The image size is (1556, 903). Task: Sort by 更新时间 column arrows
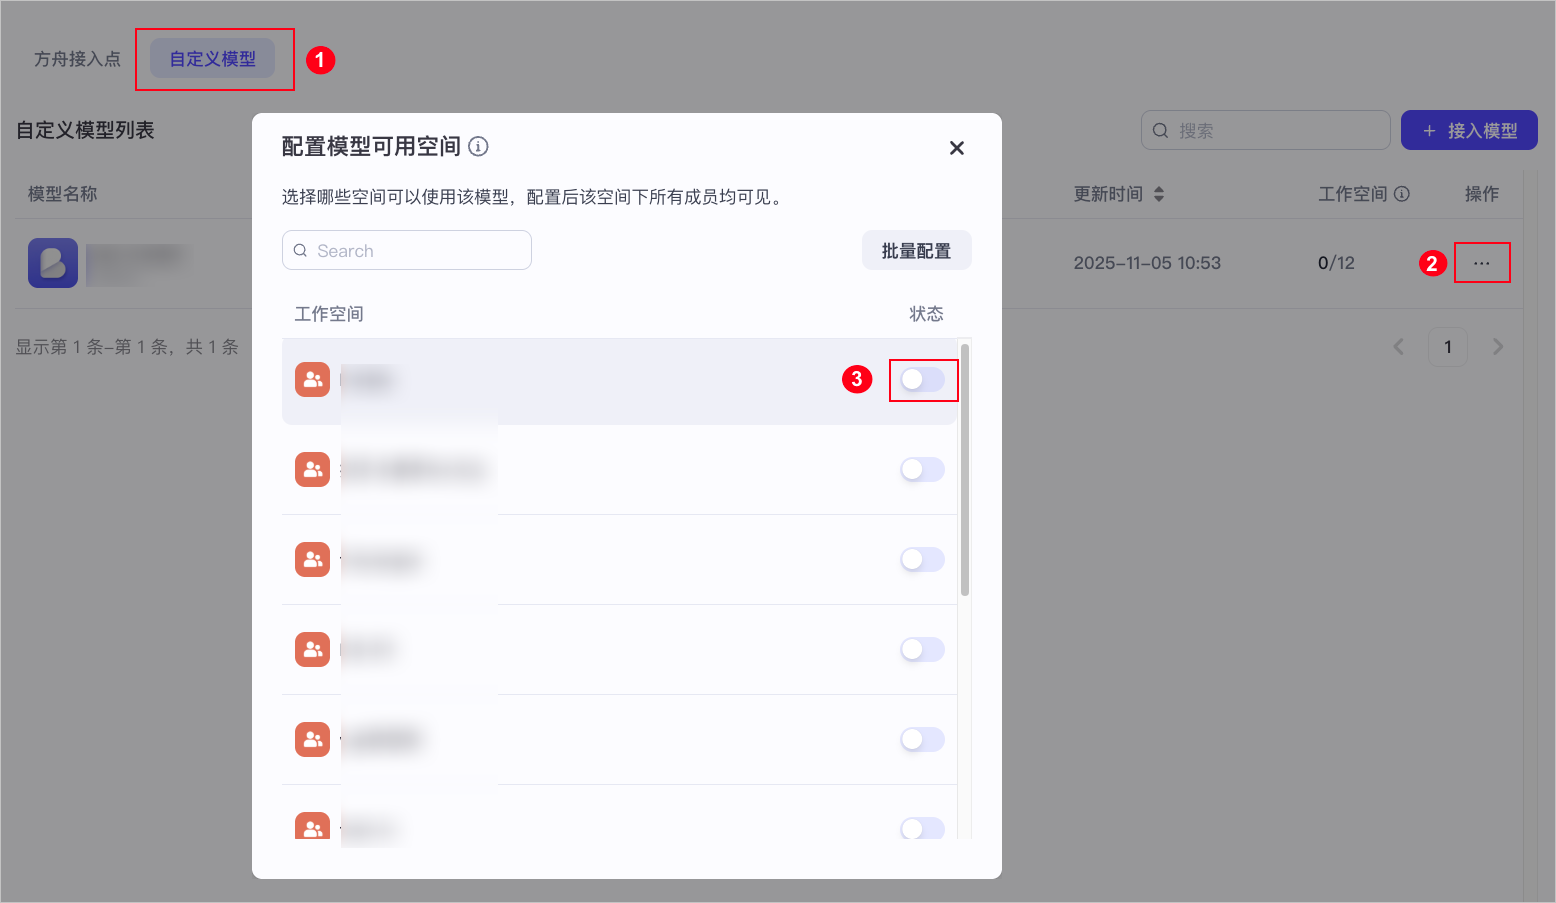[1159, 194]
